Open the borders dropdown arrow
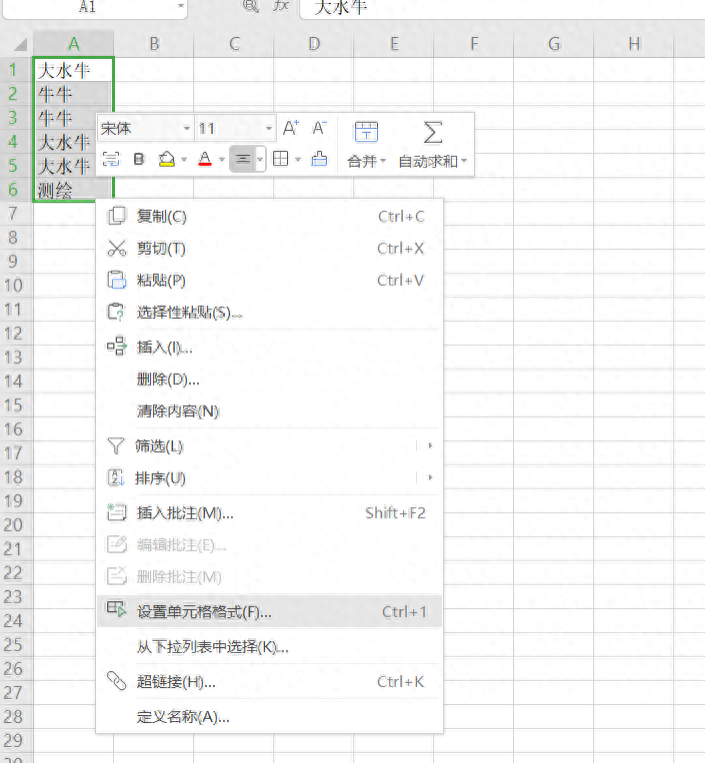Viewport: 705px width, 763px height. click(x=298, y=160)
